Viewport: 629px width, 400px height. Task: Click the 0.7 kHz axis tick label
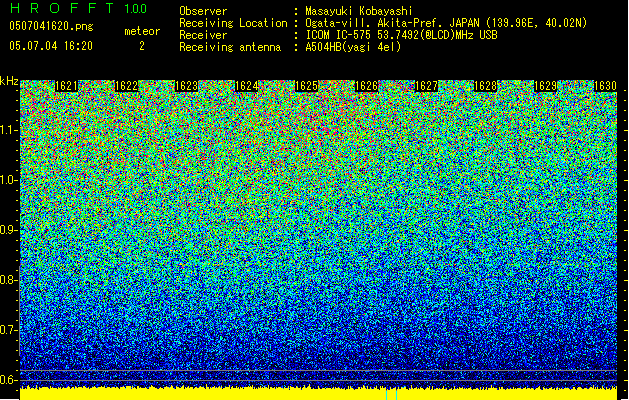pyautogui.click(x=9, y=330)
